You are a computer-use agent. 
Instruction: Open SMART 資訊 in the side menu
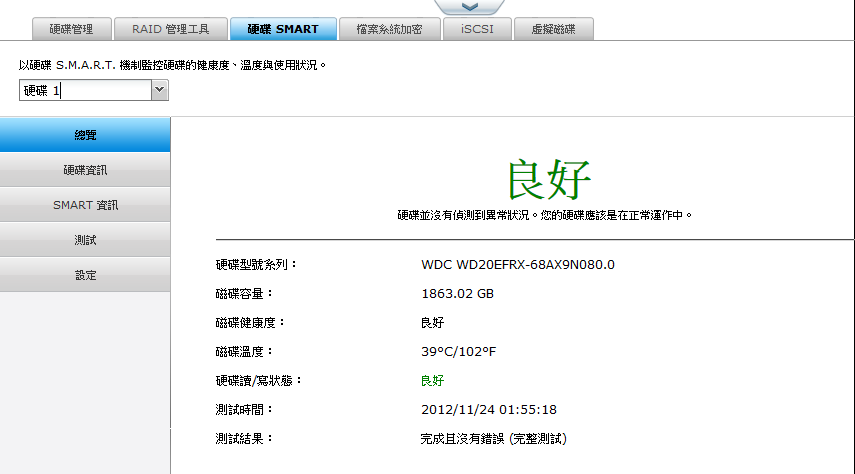[85, 205]
